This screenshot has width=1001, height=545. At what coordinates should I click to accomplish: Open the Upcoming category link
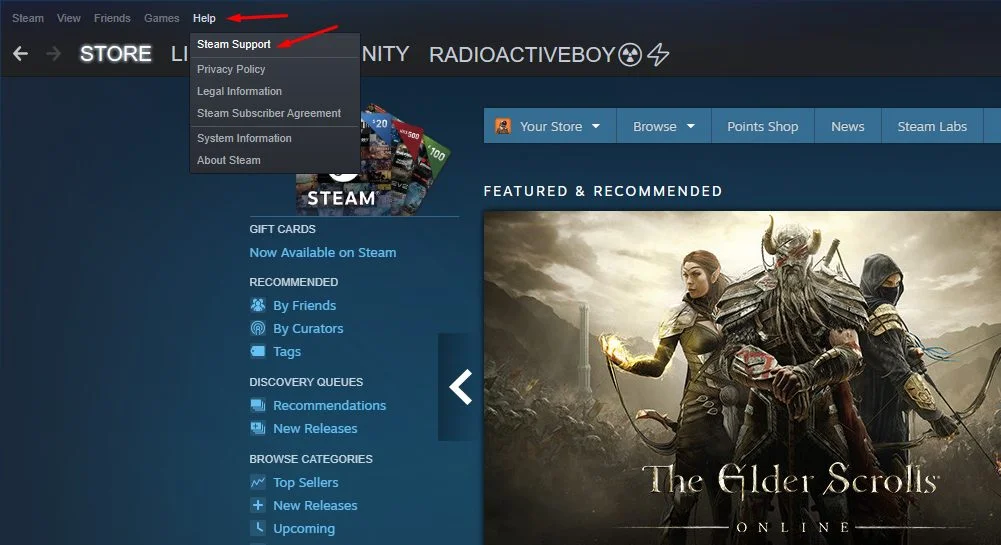(304, 528)
